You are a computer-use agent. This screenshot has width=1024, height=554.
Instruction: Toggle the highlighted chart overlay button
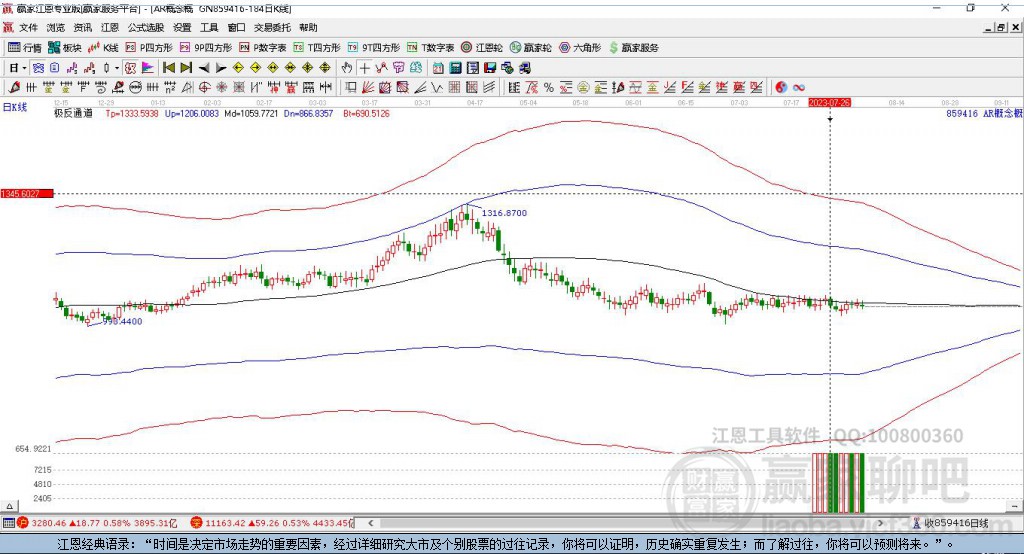click(x=130, y=68)
